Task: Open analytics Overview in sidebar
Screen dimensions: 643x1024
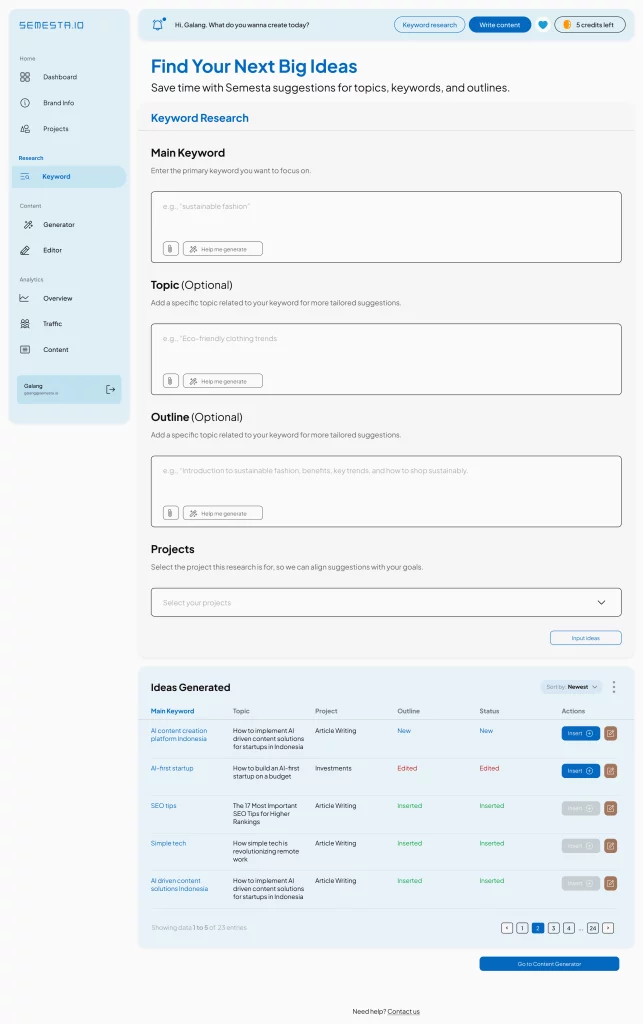Action: tap(57, 298)
